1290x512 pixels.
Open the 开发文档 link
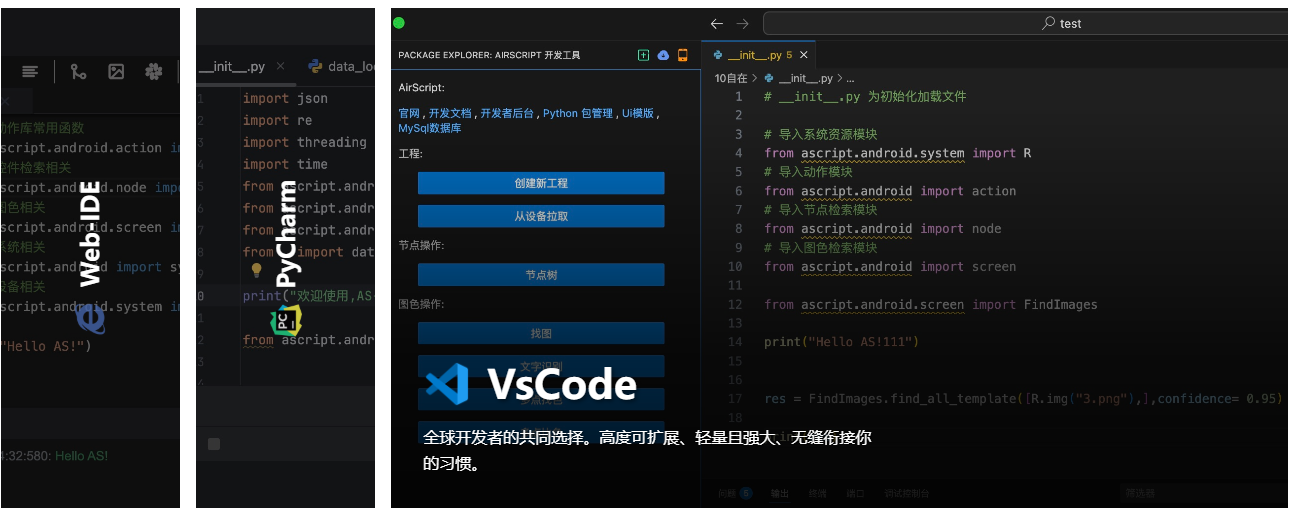point(450,113)
